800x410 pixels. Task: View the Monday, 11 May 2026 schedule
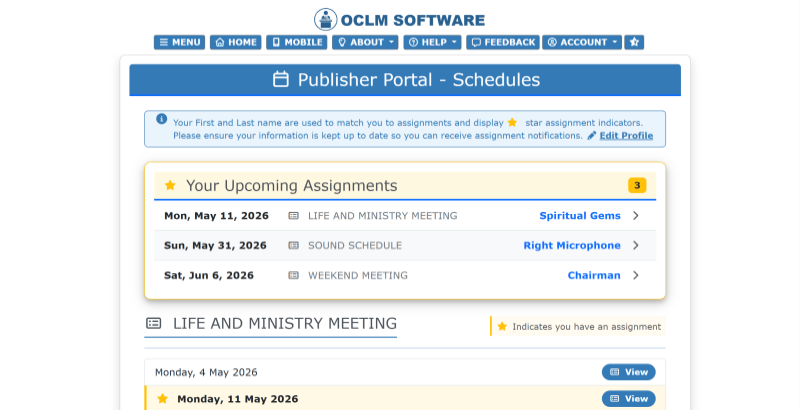tap(629, 399)
